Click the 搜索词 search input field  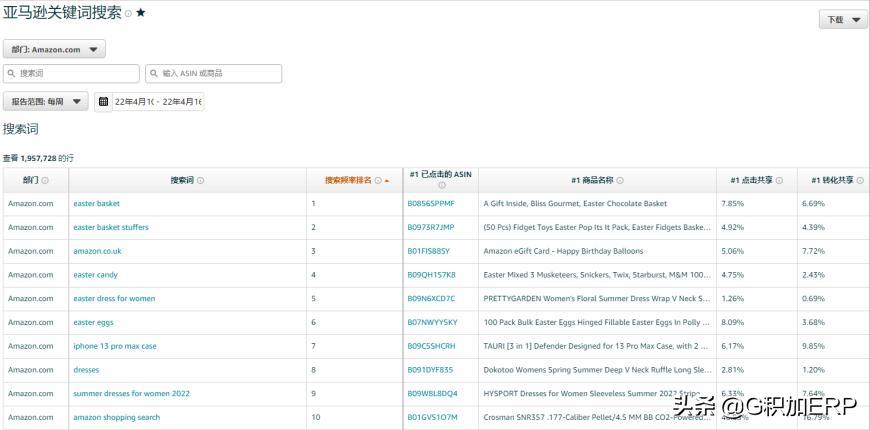pos(72,74)
